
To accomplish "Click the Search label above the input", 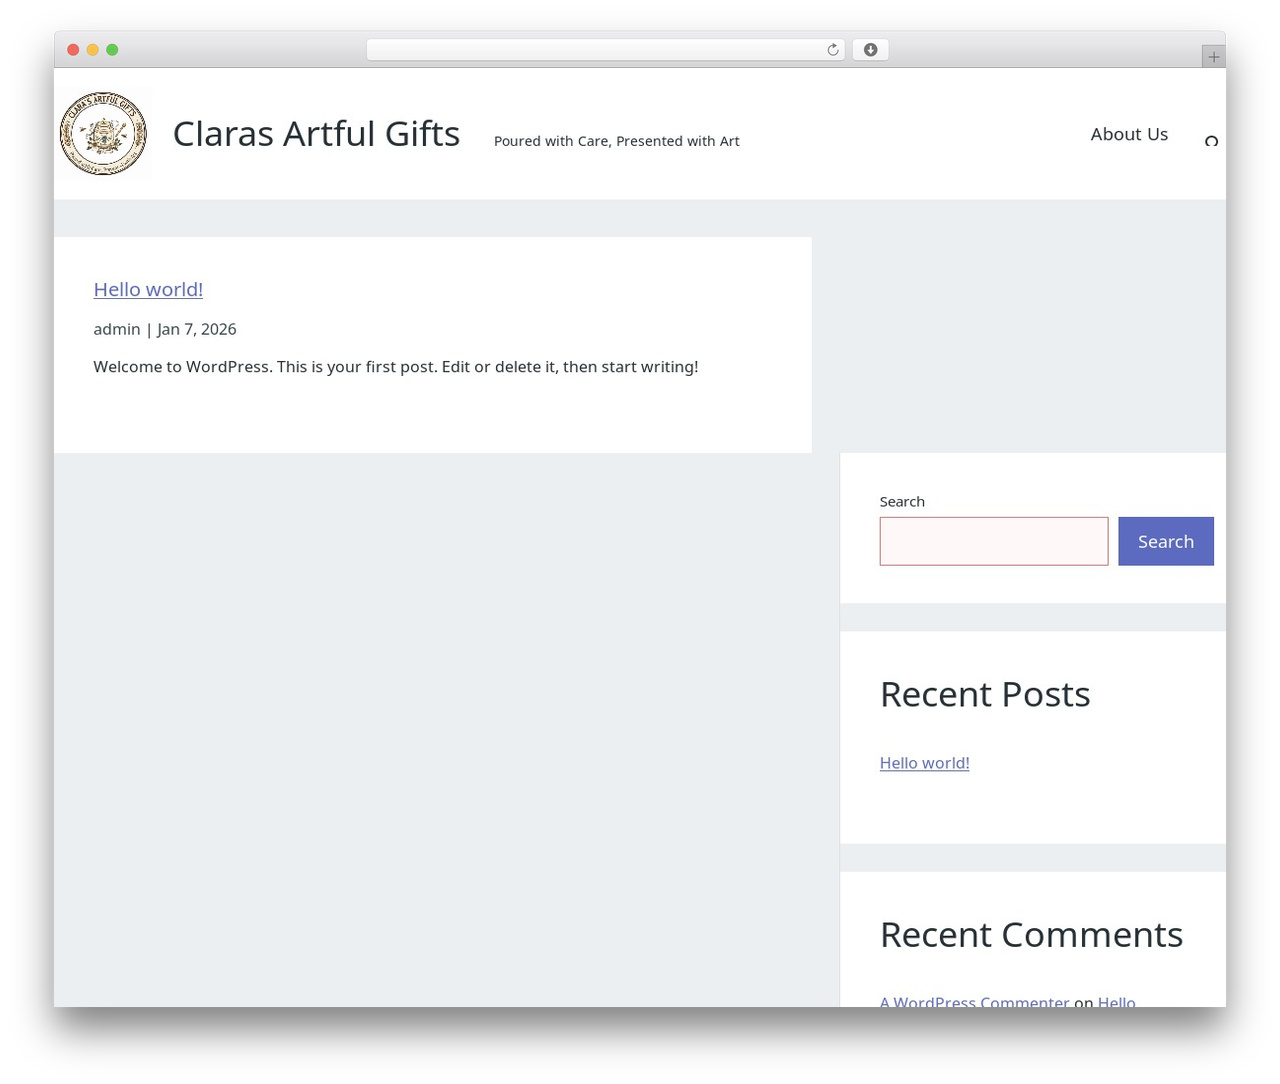I will tap(902, 501).
